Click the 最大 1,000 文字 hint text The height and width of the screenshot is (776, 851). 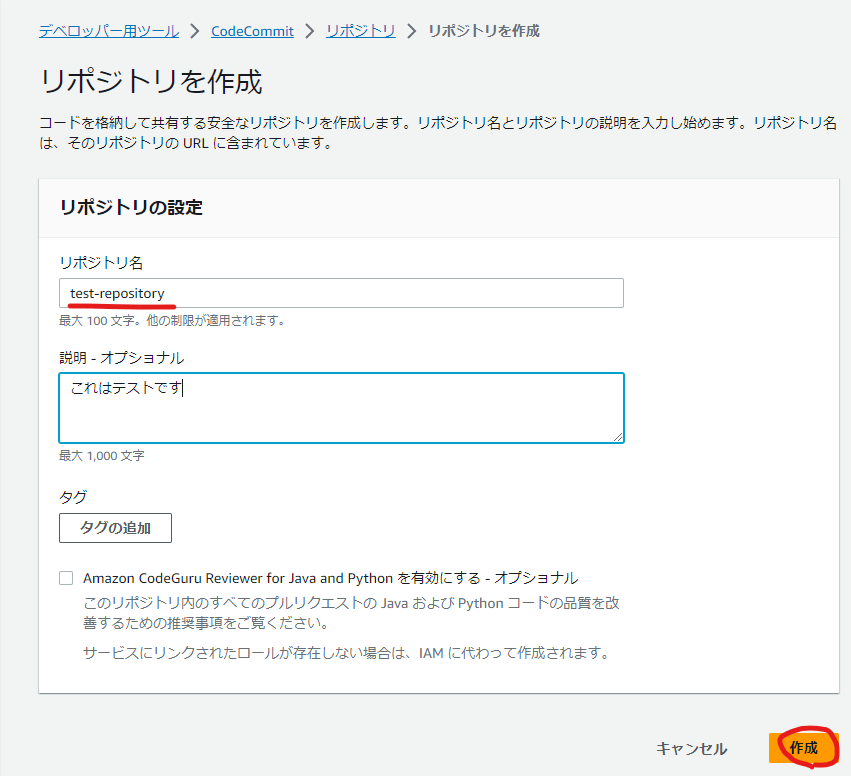click(102, 456)
